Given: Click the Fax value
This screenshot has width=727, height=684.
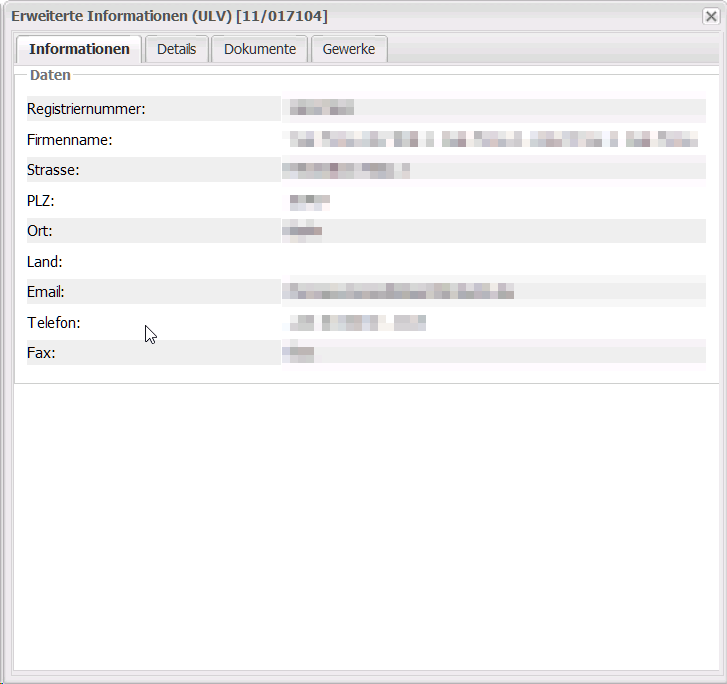Looking at the screenshot, I should [x=299, y=353].
